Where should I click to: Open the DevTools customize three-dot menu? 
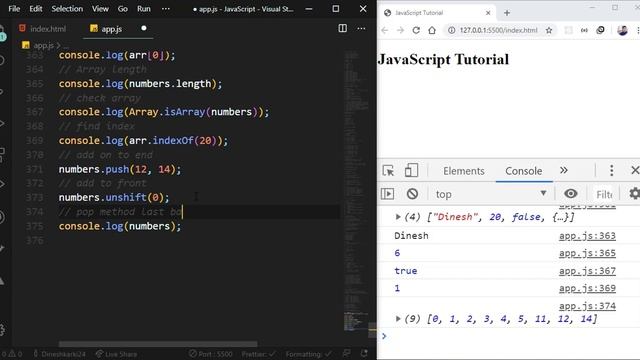click(x=611, y=170)
